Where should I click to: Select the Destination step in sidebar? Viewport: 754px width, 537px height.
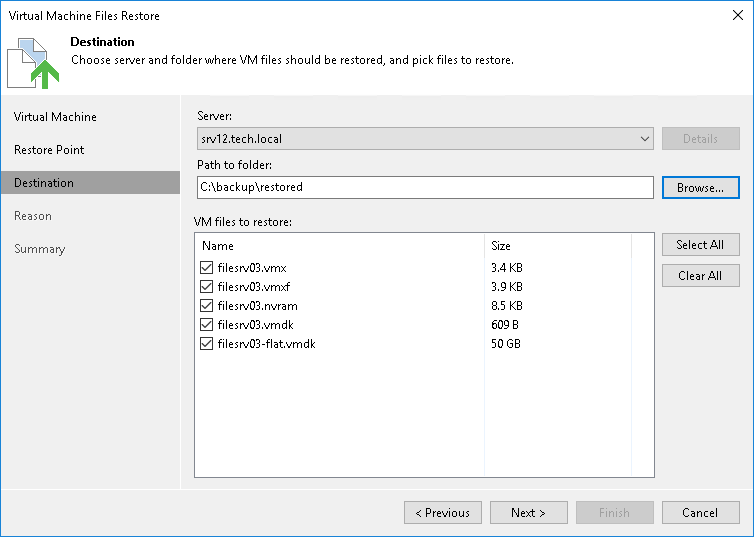(x=90, y=183)
